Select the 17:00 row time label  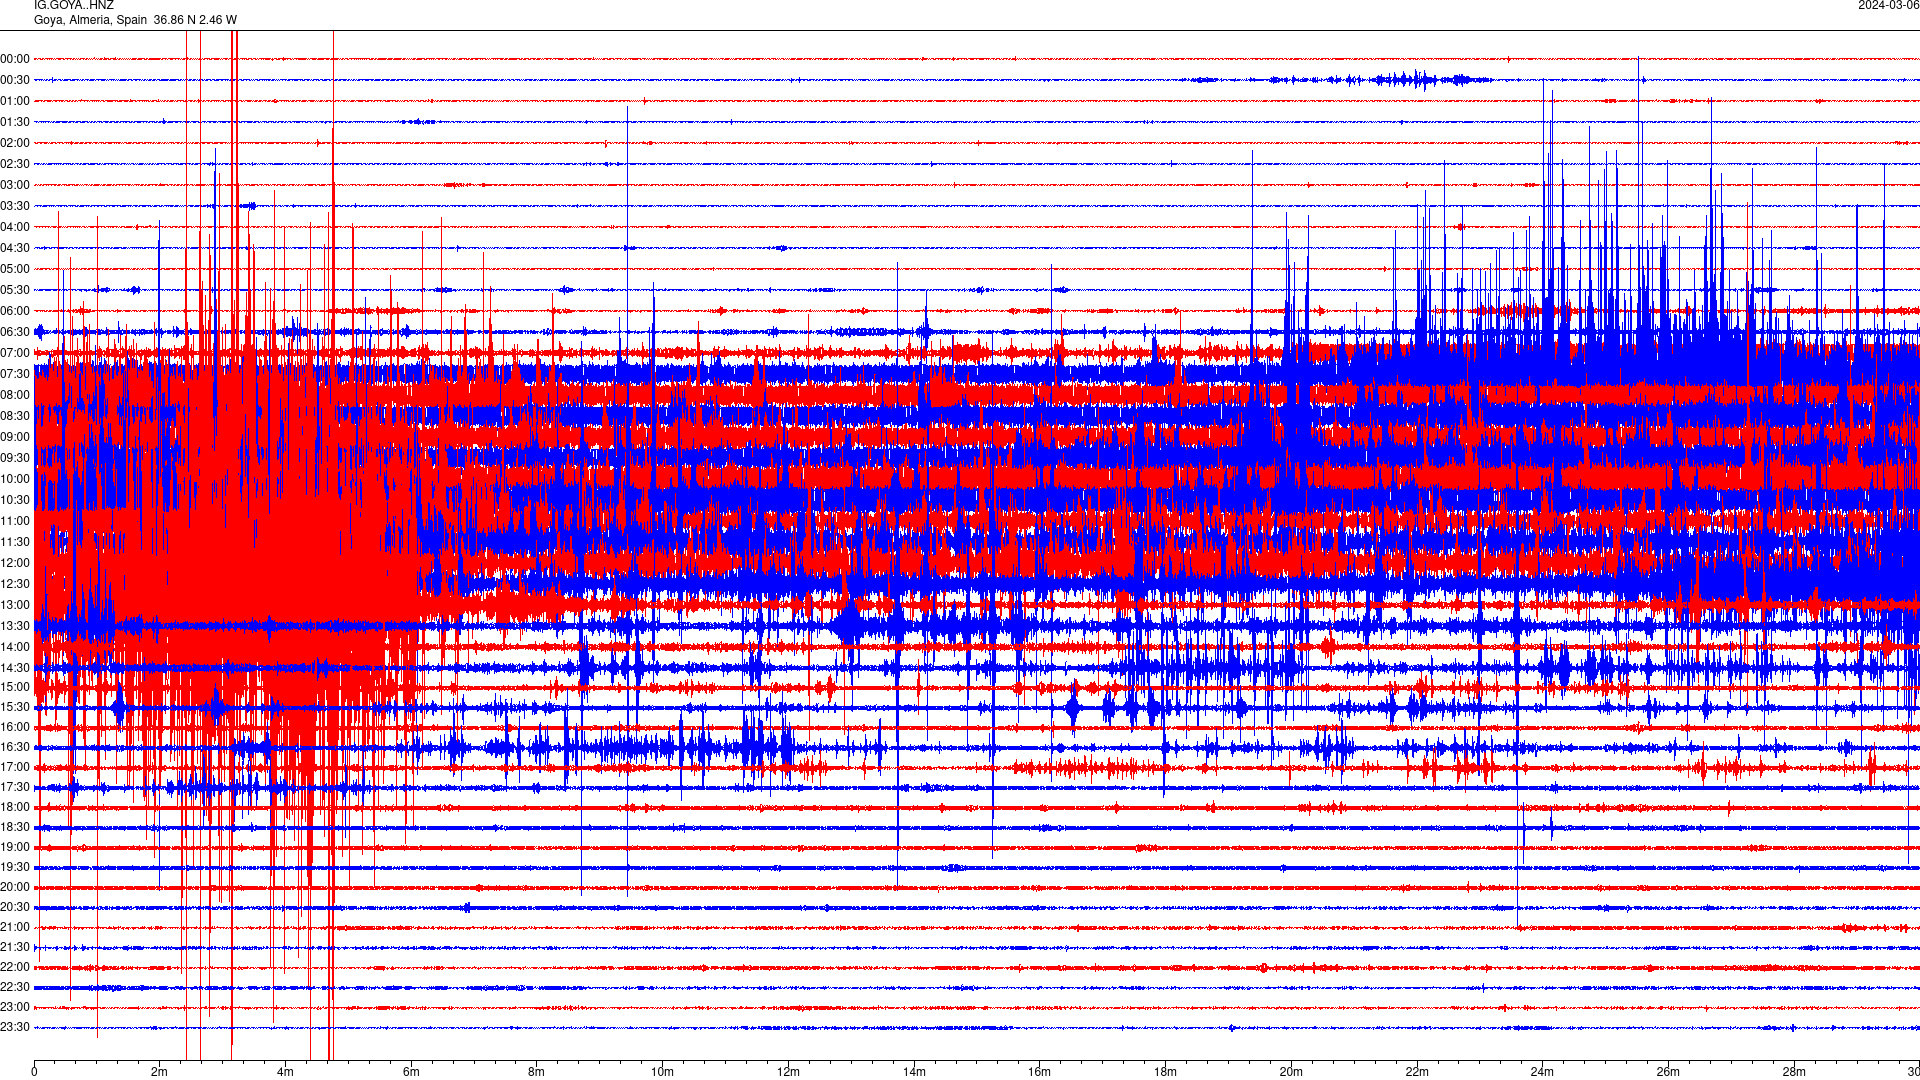tap(15, 767)
